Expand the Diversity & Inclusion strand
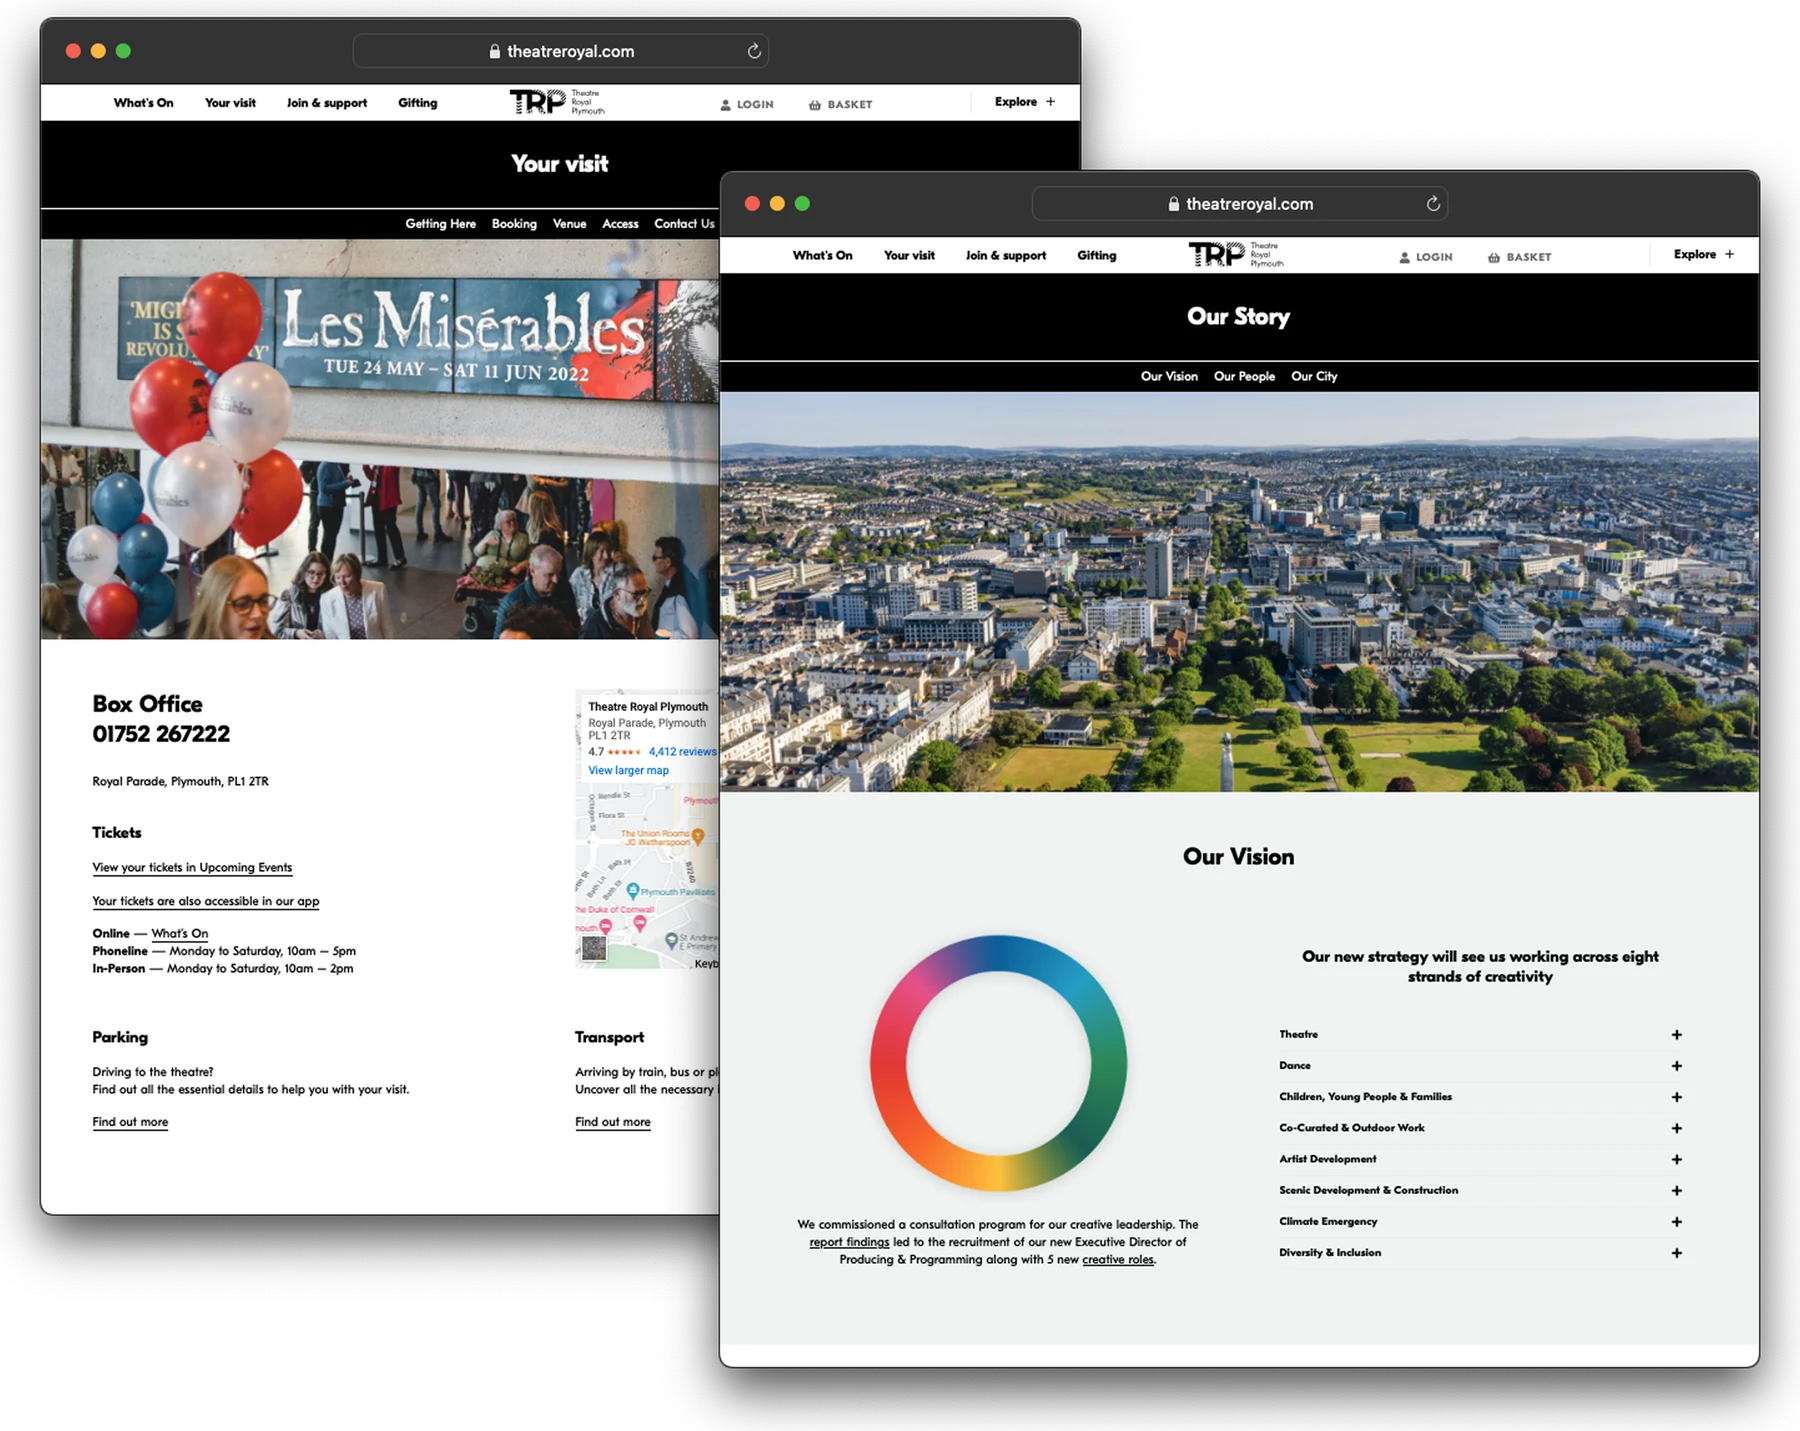1800x1431 pixels. pos(1480,1252)
